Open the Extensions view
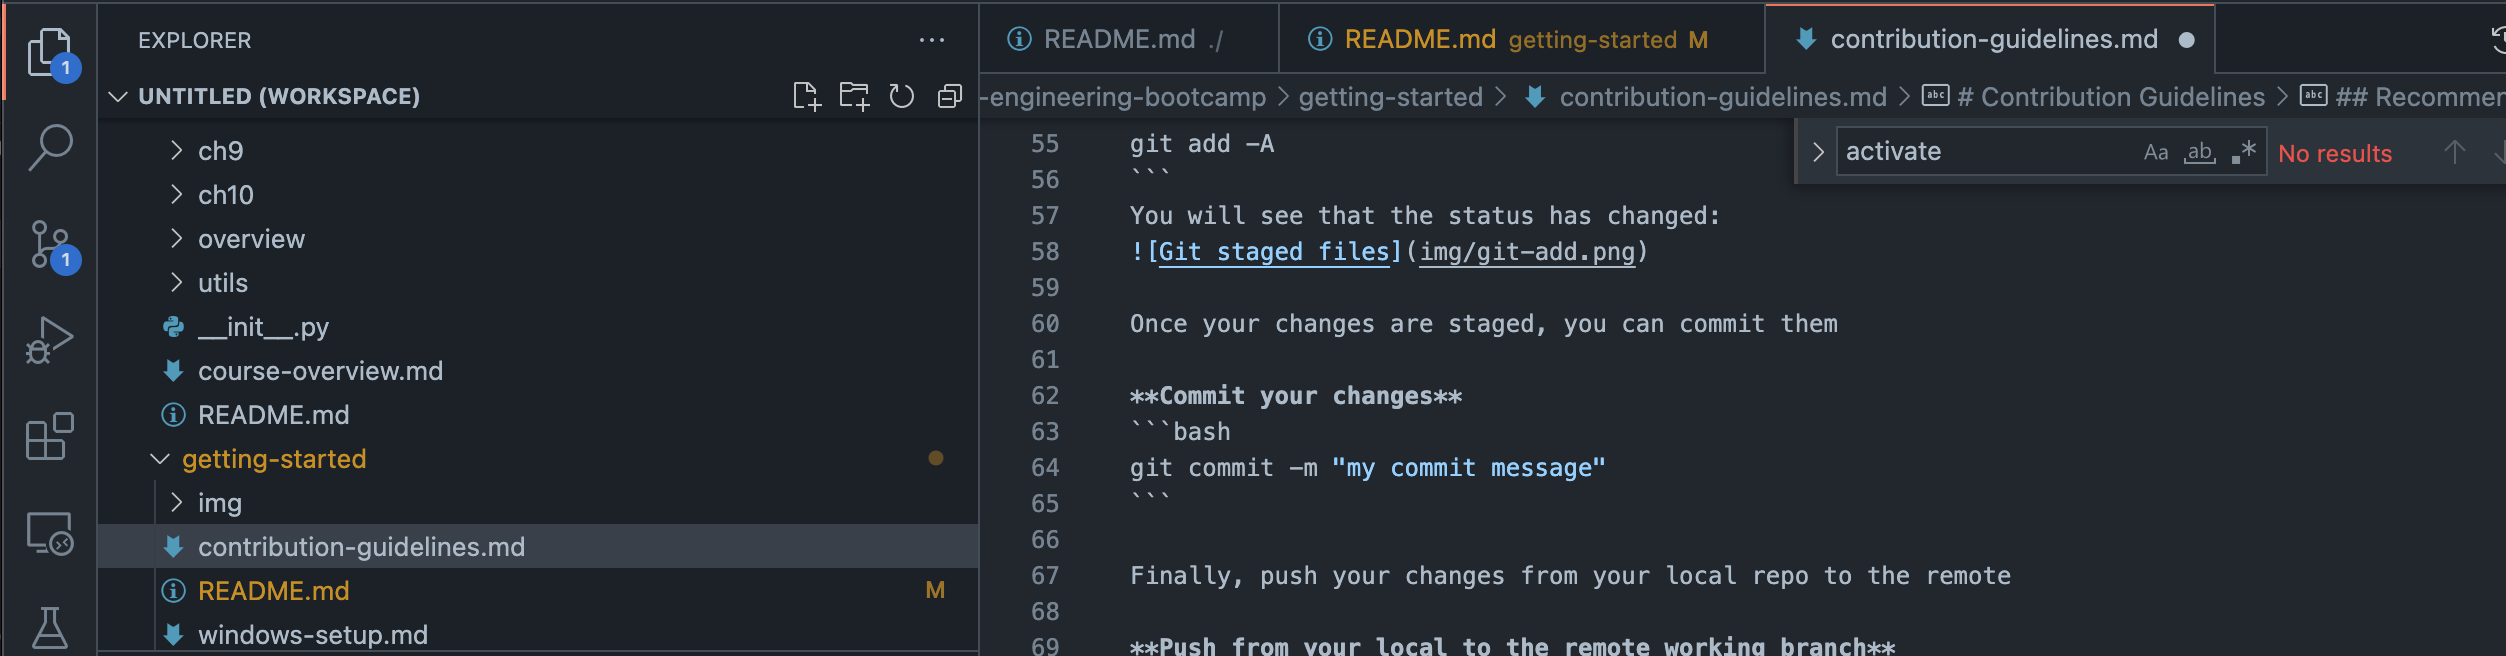Viewport: 2506px width, 656px height. [50, 437]
